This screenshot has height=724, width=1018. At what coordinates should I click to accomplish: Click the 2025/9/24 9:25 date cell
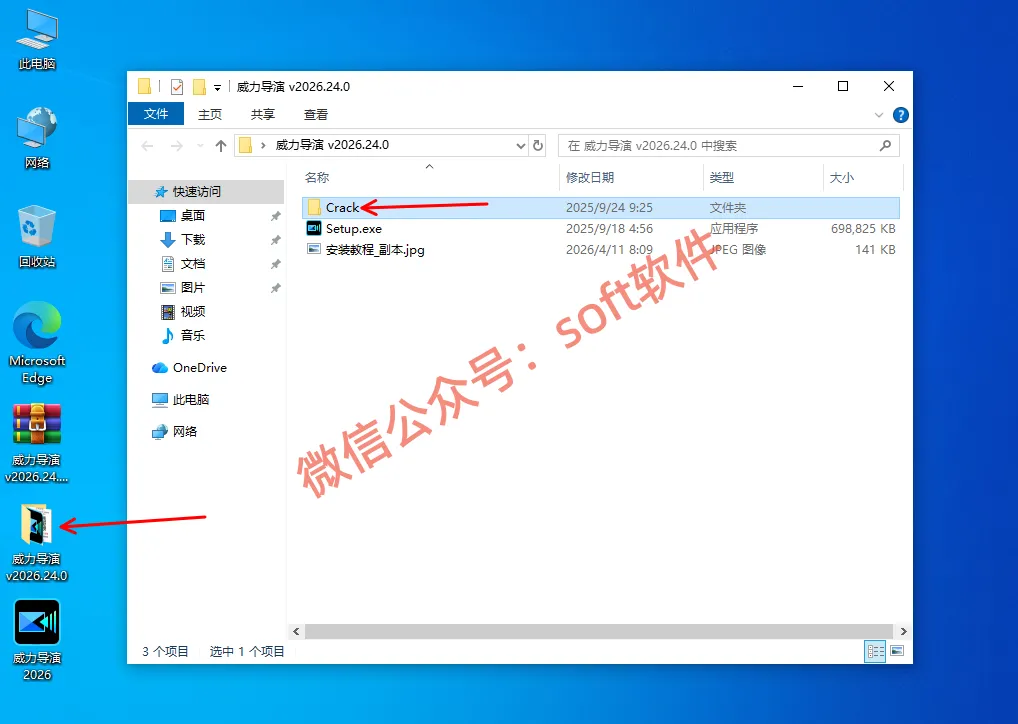pos(609,208)
